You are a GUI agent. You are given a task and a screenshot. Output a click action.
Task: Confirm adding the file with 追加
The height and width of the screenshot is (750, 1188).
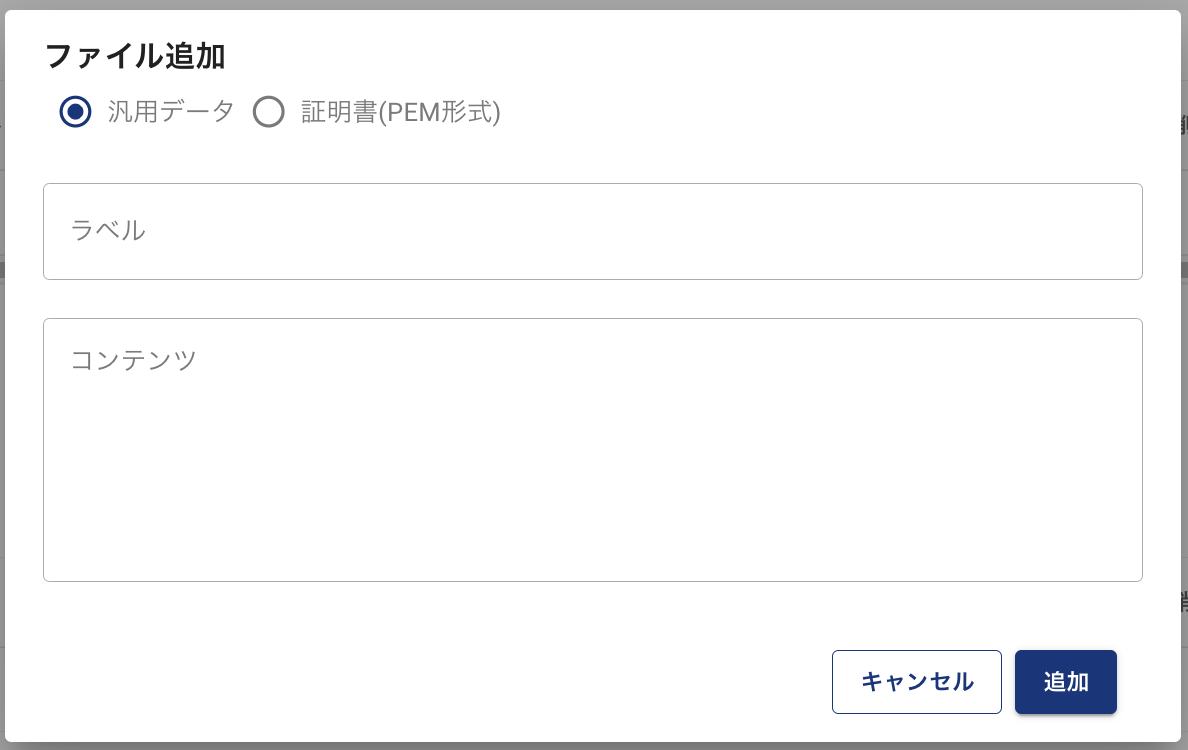click(1065, 682)
